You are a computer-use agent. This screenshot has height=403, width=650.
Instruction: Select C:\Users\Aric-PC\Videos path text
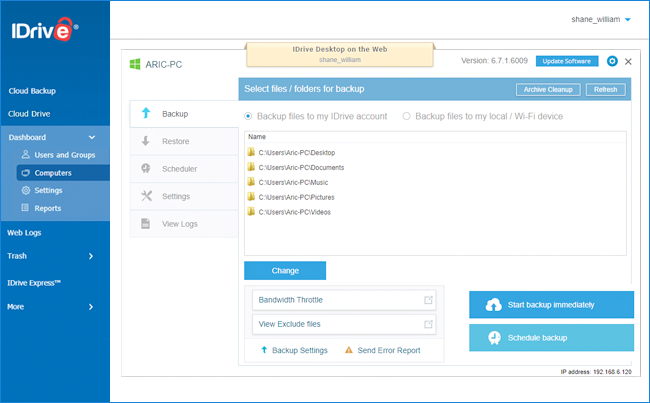(x=295, y=212)
